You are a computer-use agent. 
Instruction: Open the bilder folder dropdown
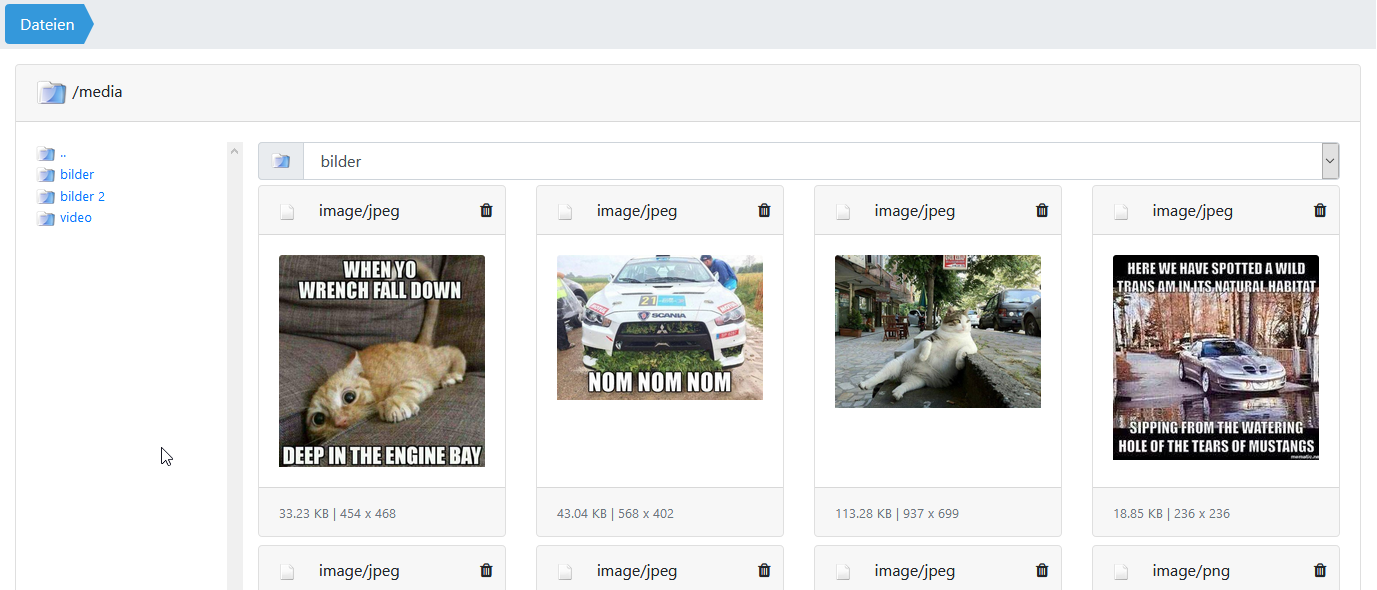pyautogui.click(x=821, y=161)
